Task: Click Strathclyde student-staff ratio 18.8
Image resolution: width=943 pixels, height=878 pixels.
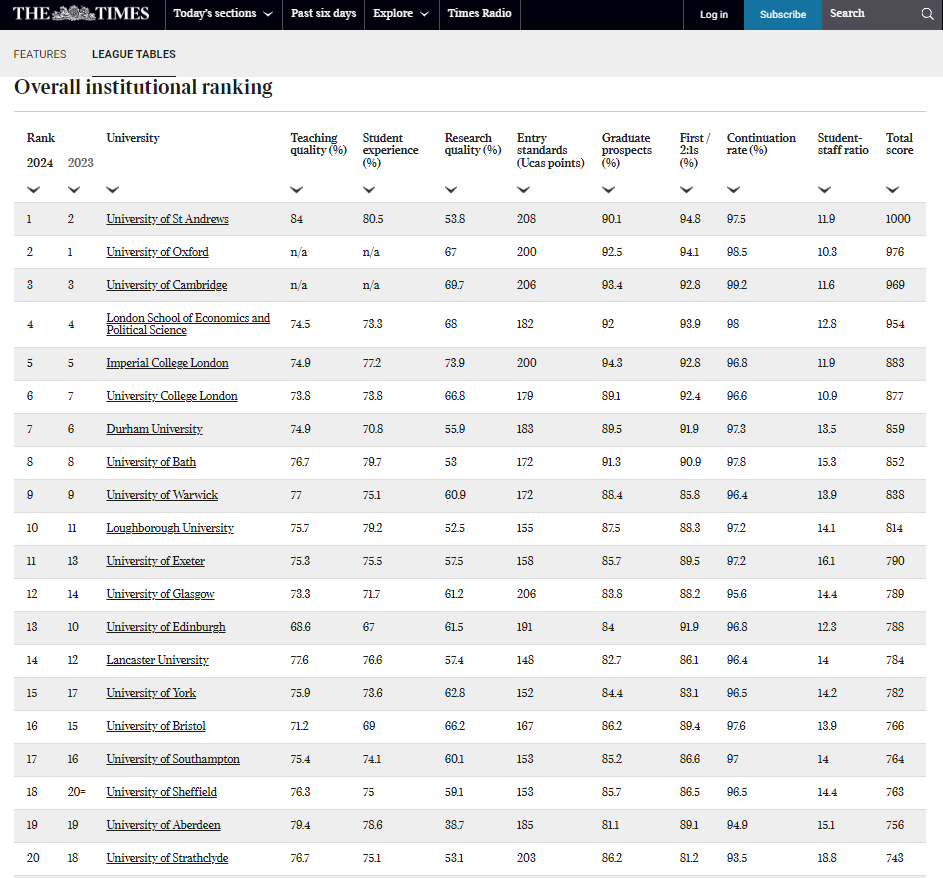Action: point(827,858)
